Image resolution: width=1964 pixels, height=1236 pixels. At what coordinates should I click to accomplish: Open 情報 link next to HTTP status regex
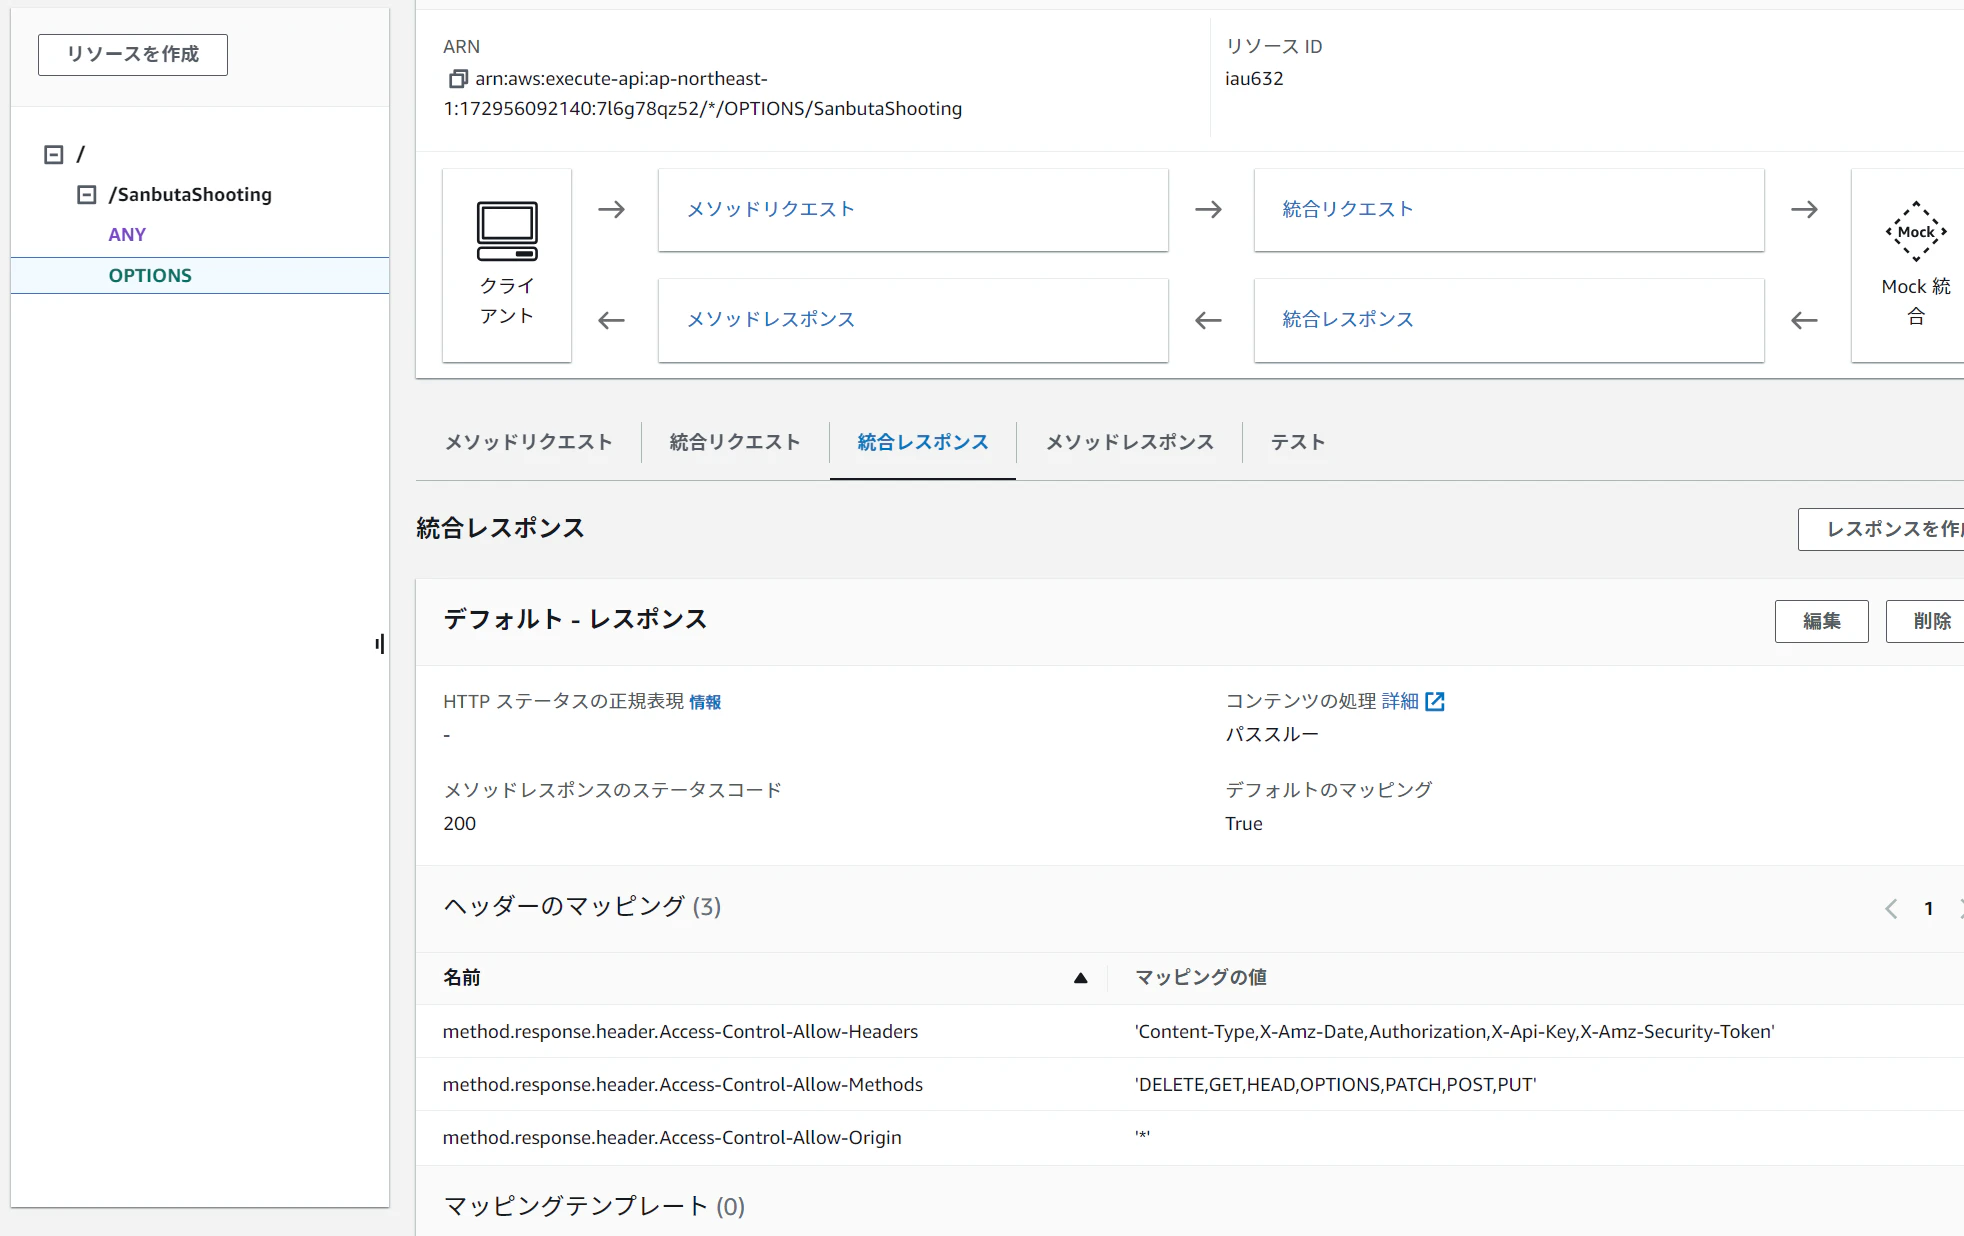[705, 702]
